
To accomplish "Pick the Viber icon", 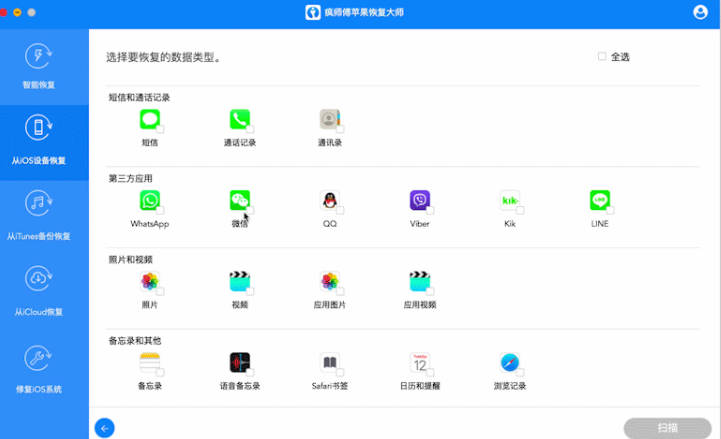I will [420, 200].
